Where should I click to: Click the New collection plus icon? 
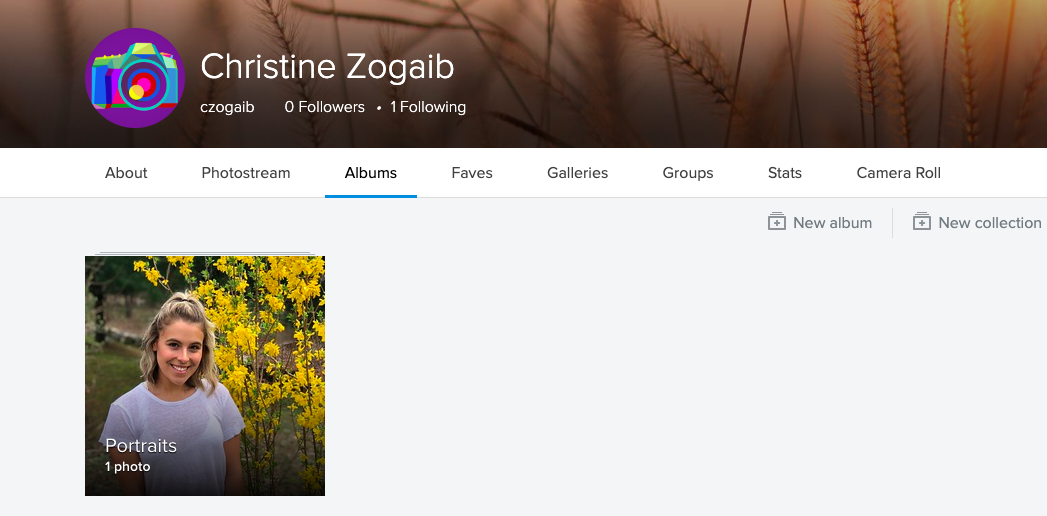tap(922, 222)
